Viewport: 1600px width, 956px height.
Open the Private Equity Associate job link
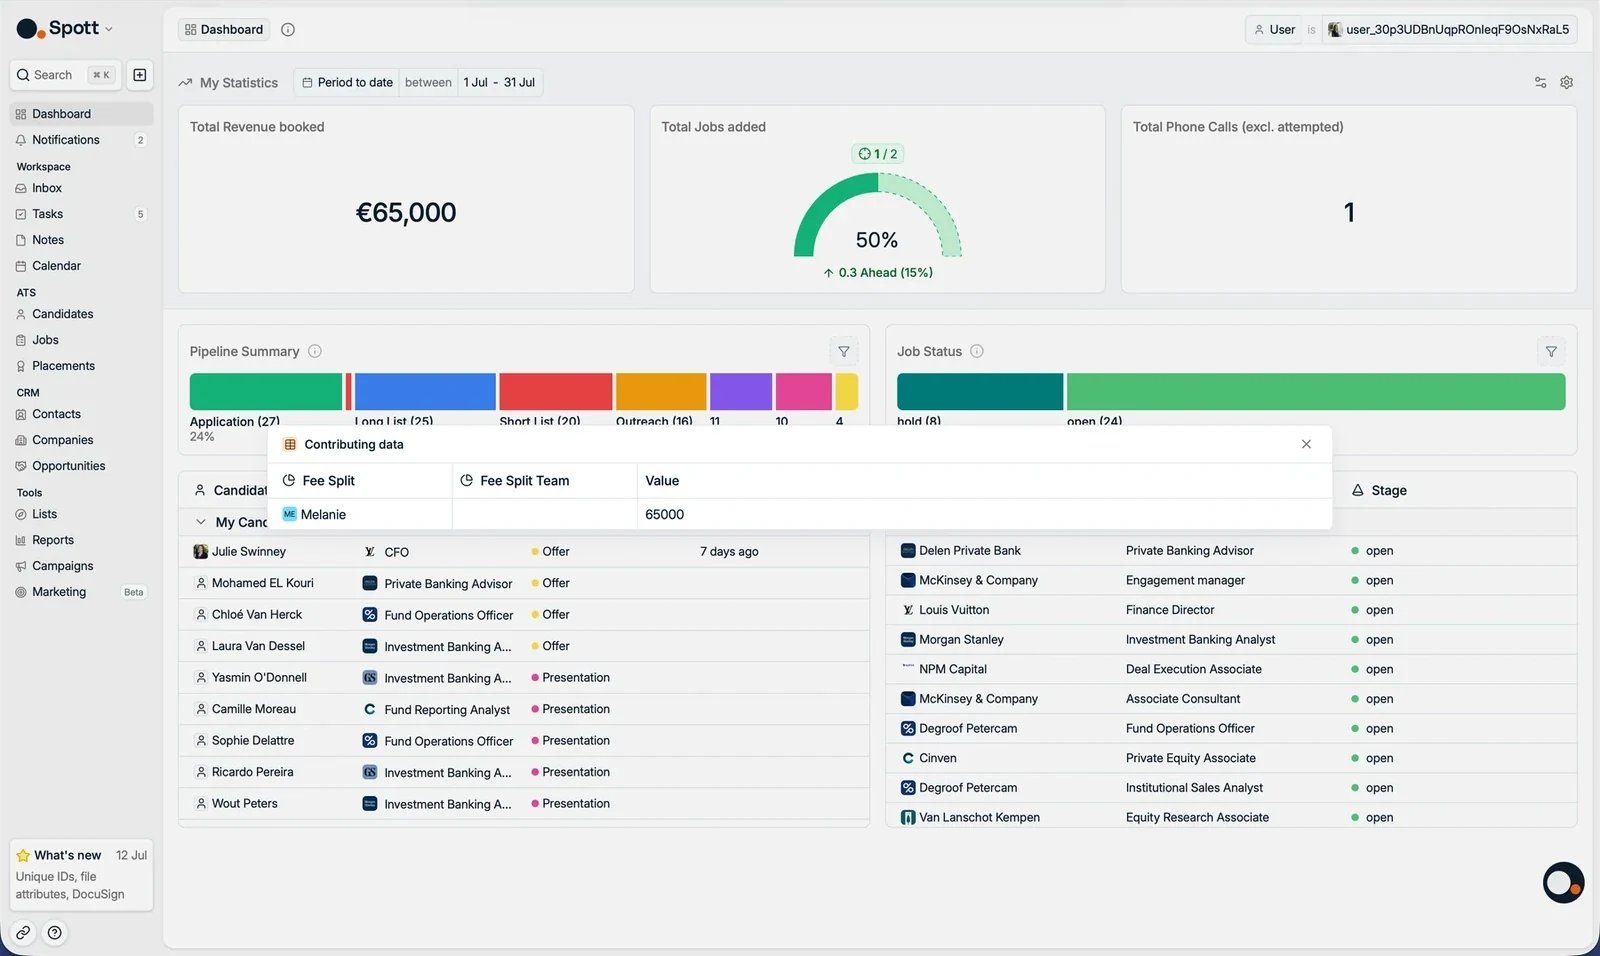point(1190,759)
